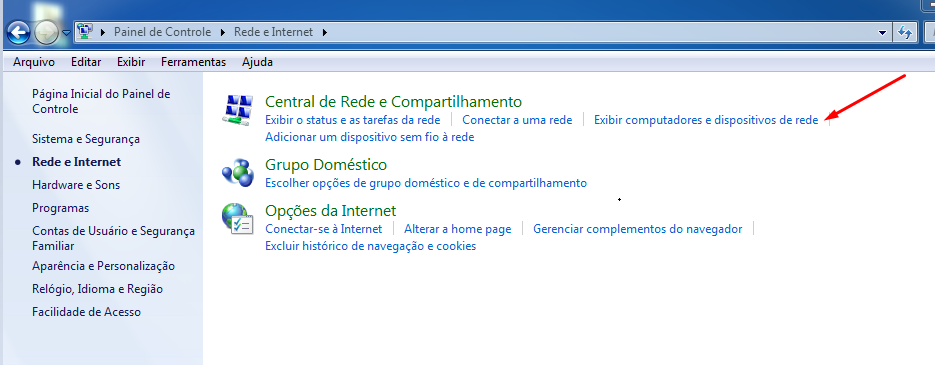Click the Opções da Internet icon

pos(238,219)
